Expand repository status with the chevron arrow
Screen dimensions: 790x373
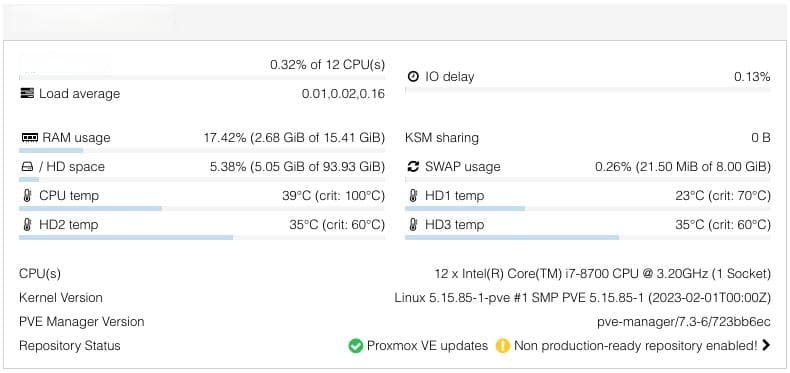[766, 345]
